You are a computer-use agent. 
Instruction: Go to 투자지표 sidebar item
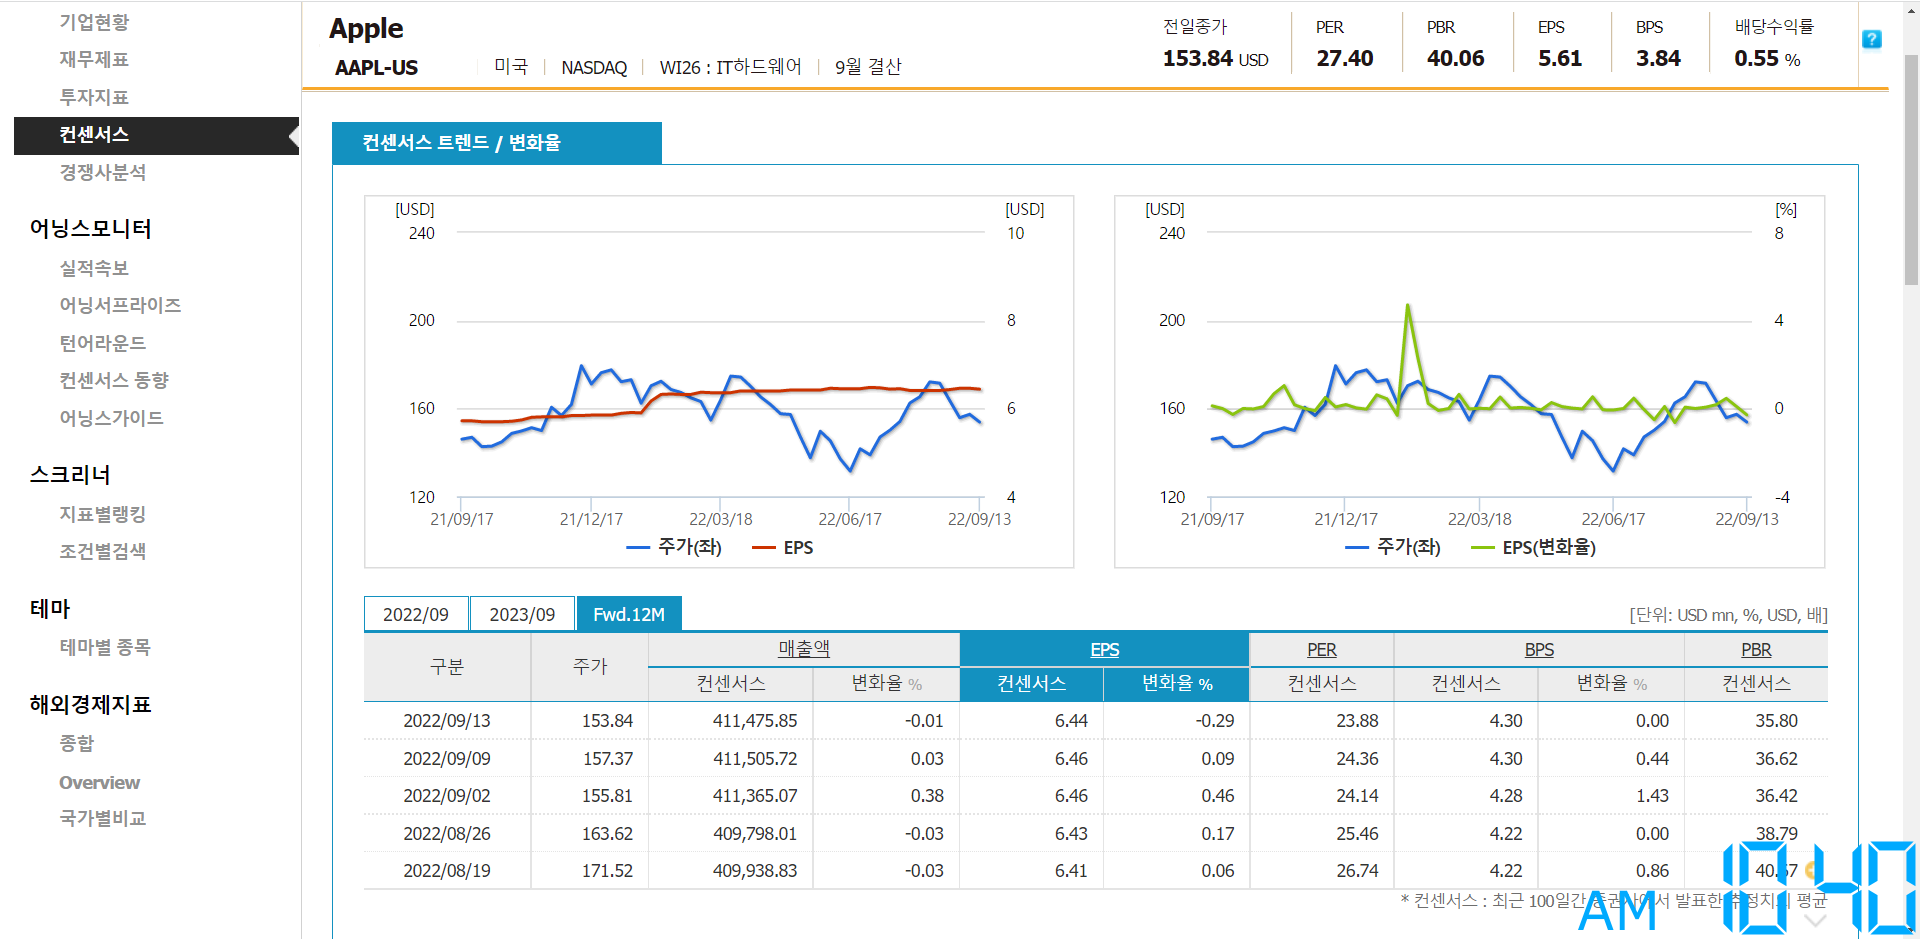click(94, 97)
